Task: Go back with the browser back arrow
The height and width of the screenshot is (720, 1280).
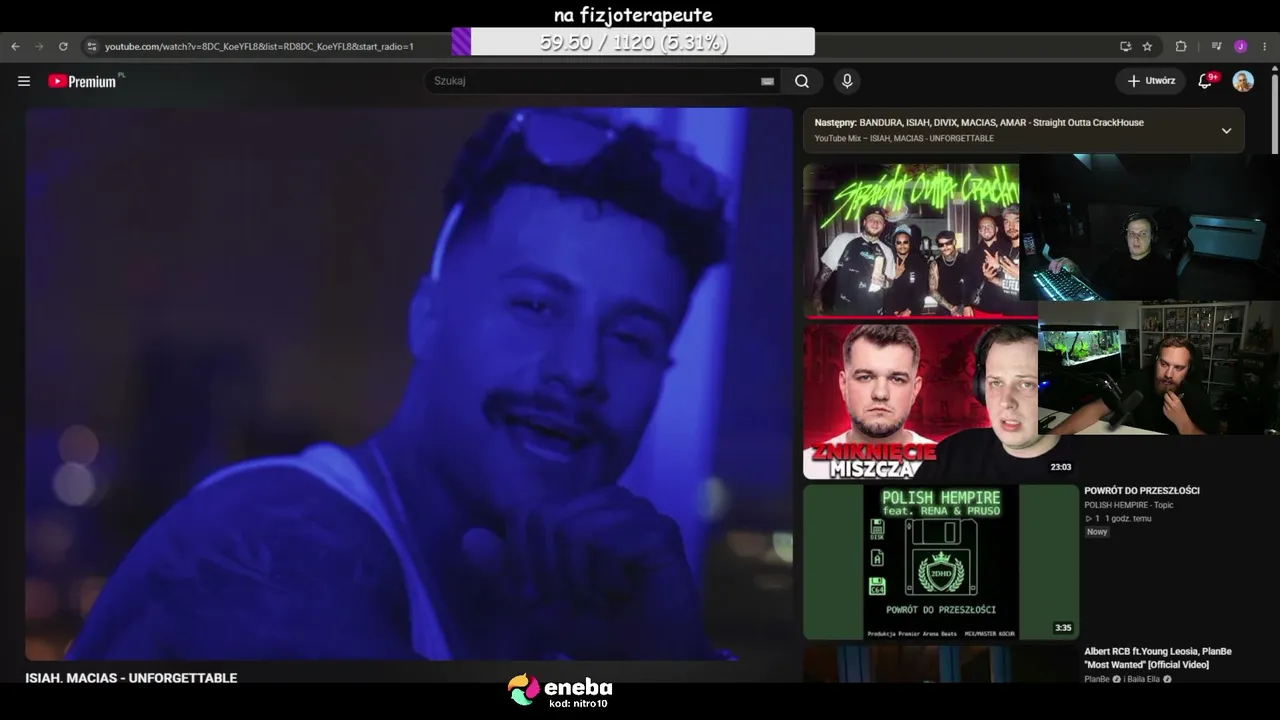Action: click(15, 46)
